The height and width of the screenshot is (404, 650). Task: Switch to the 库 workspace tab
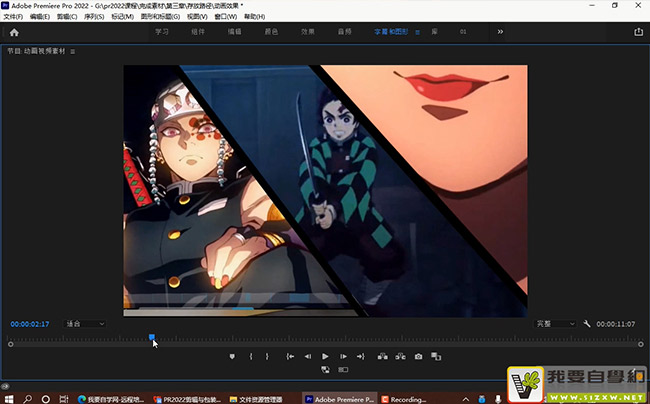pos(434,32)
